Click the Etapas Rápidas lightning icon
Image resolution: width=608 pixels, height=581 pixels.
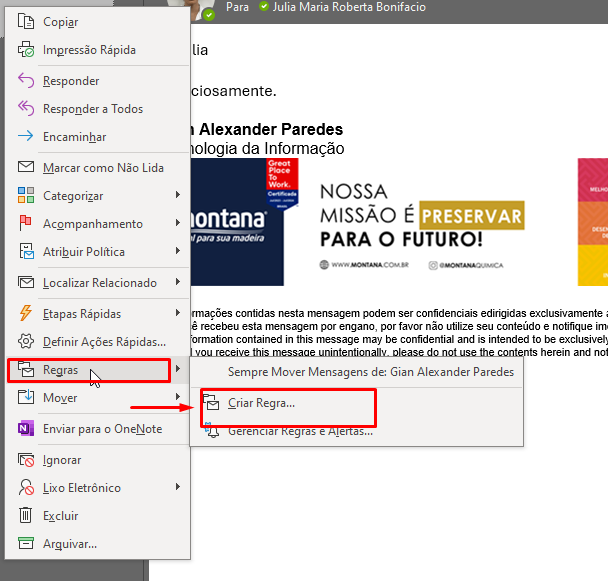click(25, 313)
